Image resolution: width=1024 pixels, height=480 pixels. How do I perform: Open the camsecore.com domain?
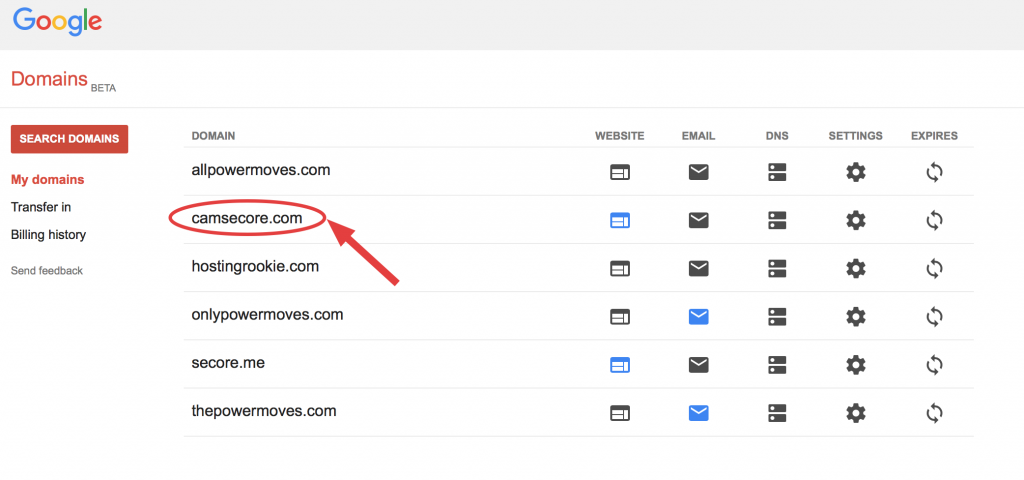pos(247,218)
